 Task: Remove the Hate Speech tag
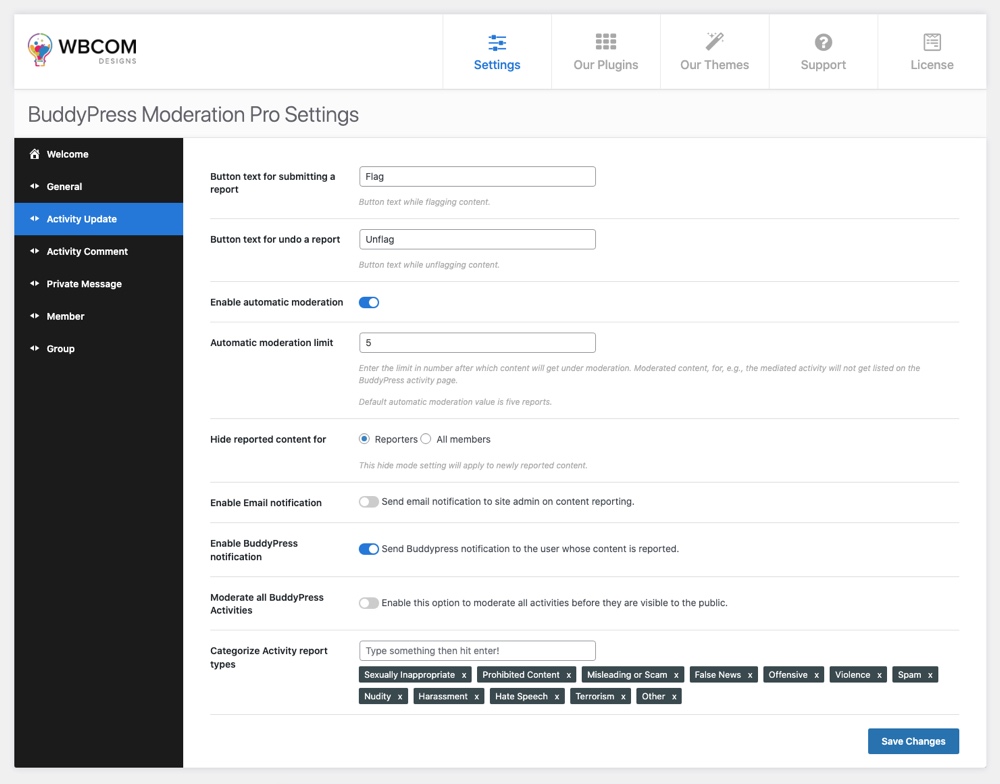557,697
